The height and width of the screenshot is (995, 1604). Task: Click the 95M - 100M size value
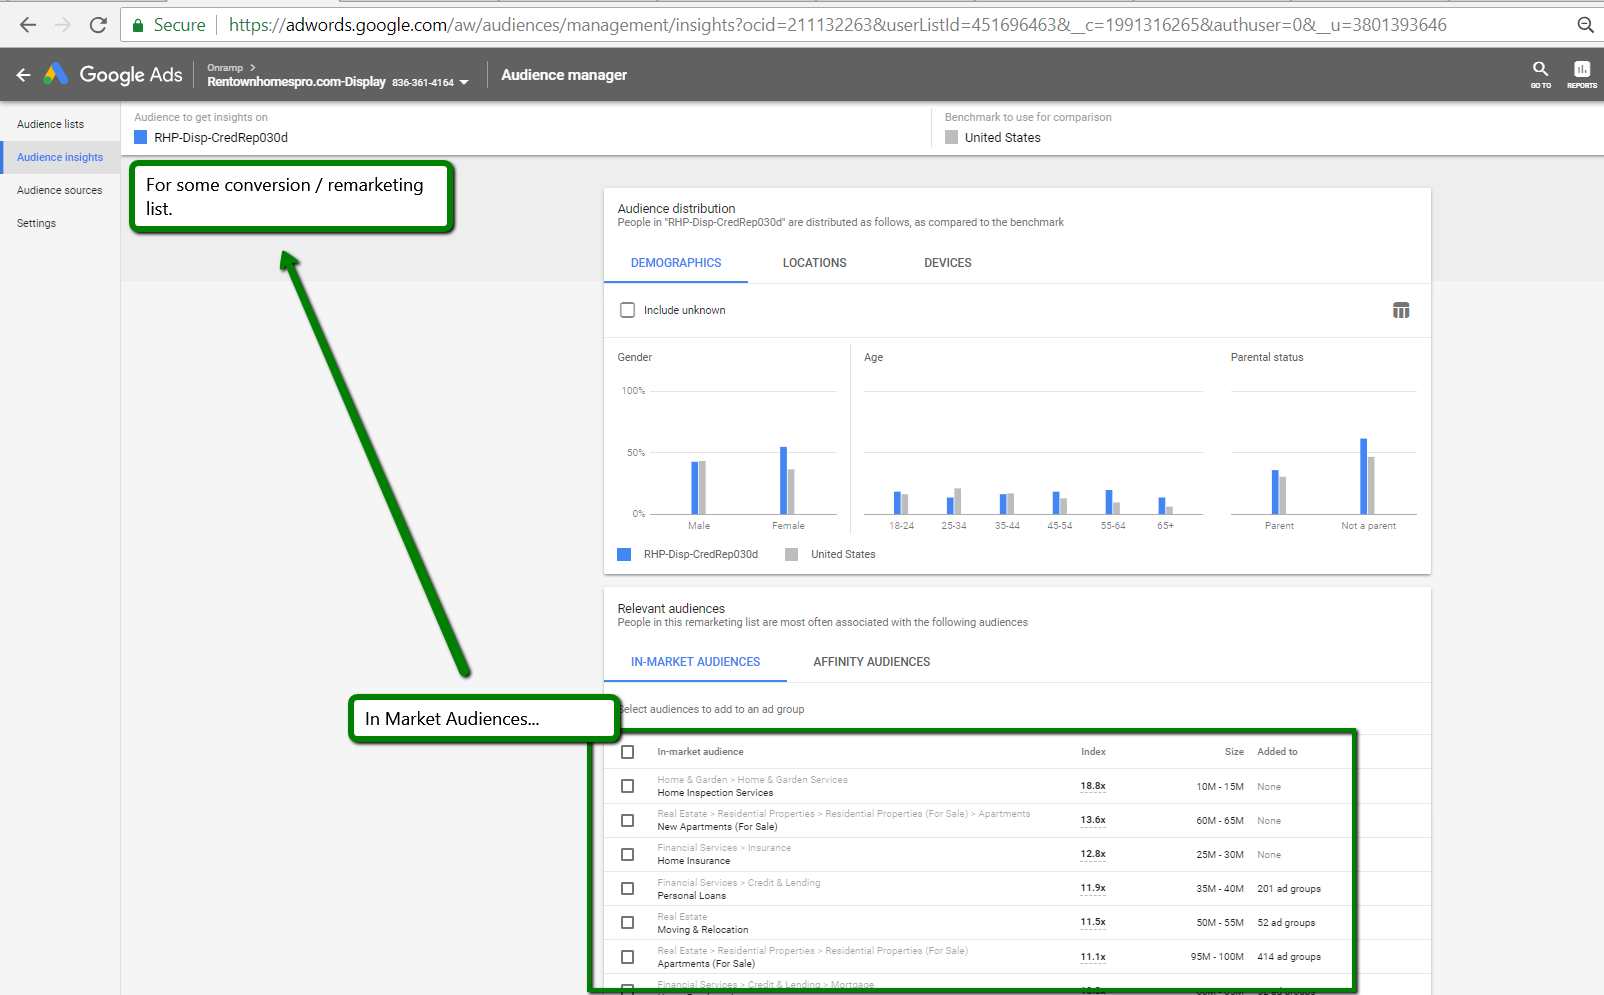click(x=1217, y=957)
